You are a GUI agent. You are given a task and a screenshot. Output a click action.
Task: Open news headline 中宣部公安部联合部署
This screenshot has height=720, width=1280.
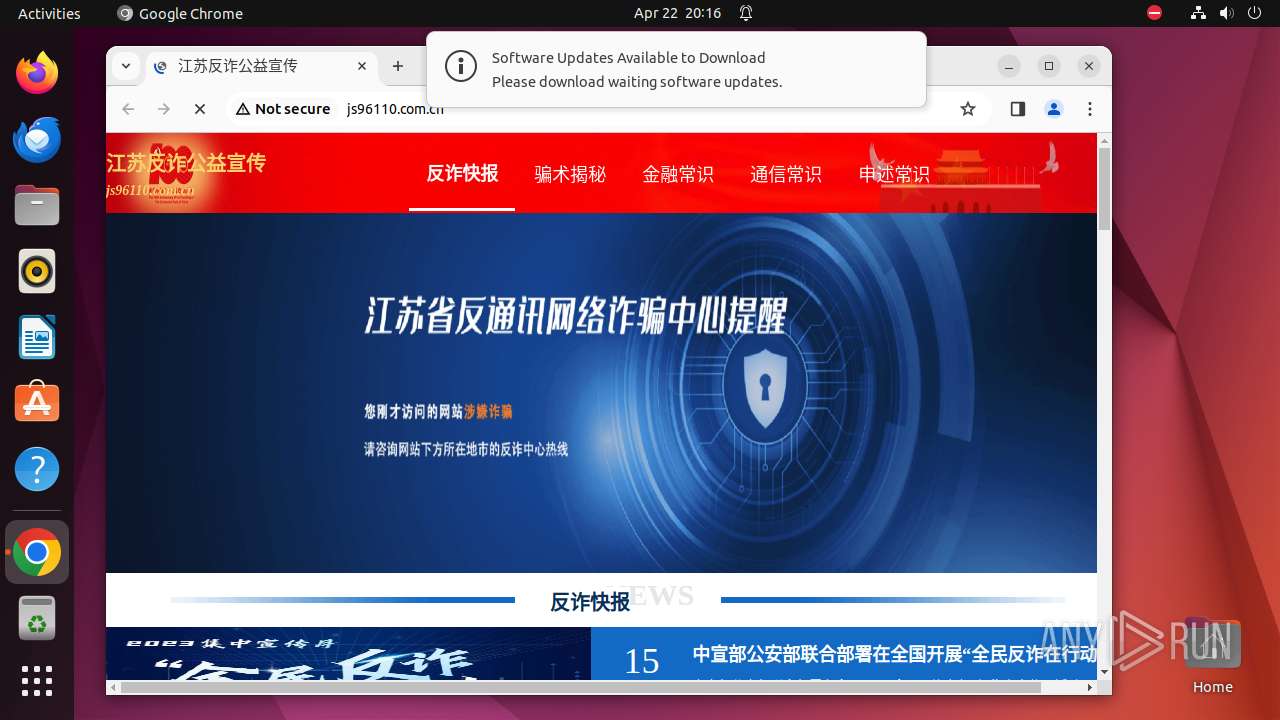coord(895,654)
